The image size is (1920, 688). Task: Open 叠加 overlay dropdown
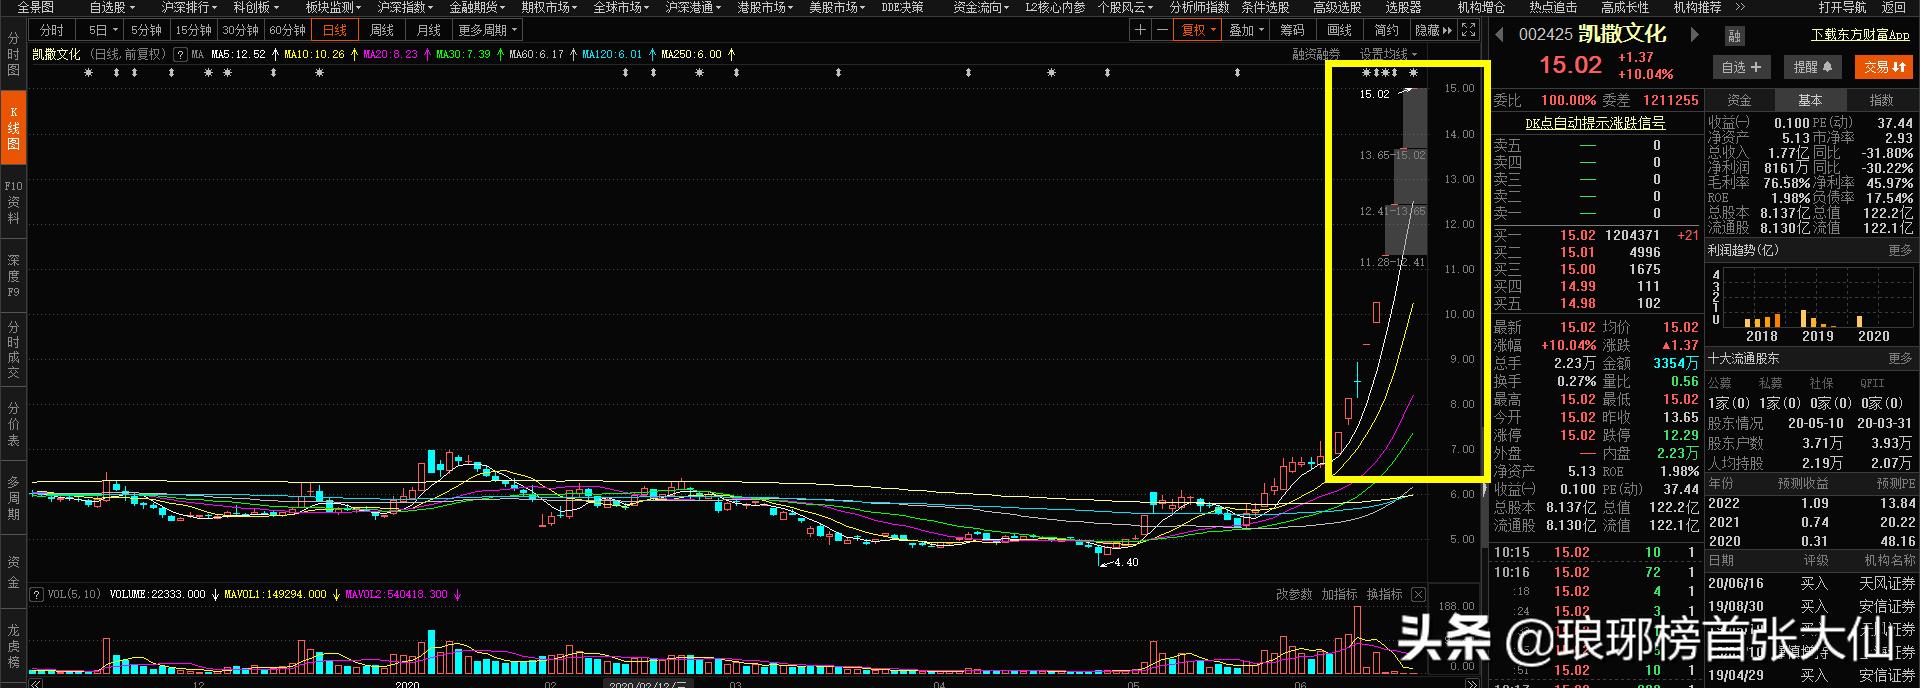(1246, 30)
